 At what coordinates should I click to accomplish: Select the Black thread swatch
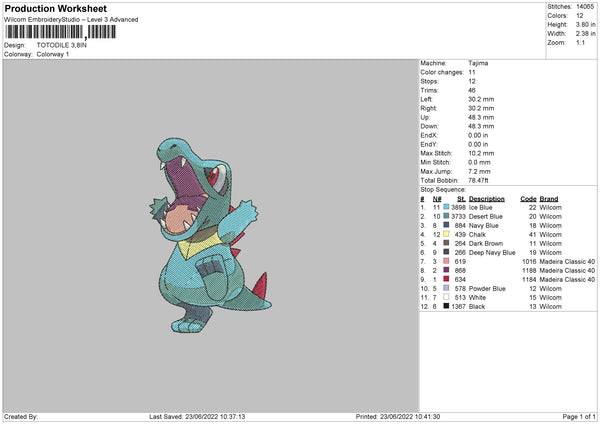point(446,306)
